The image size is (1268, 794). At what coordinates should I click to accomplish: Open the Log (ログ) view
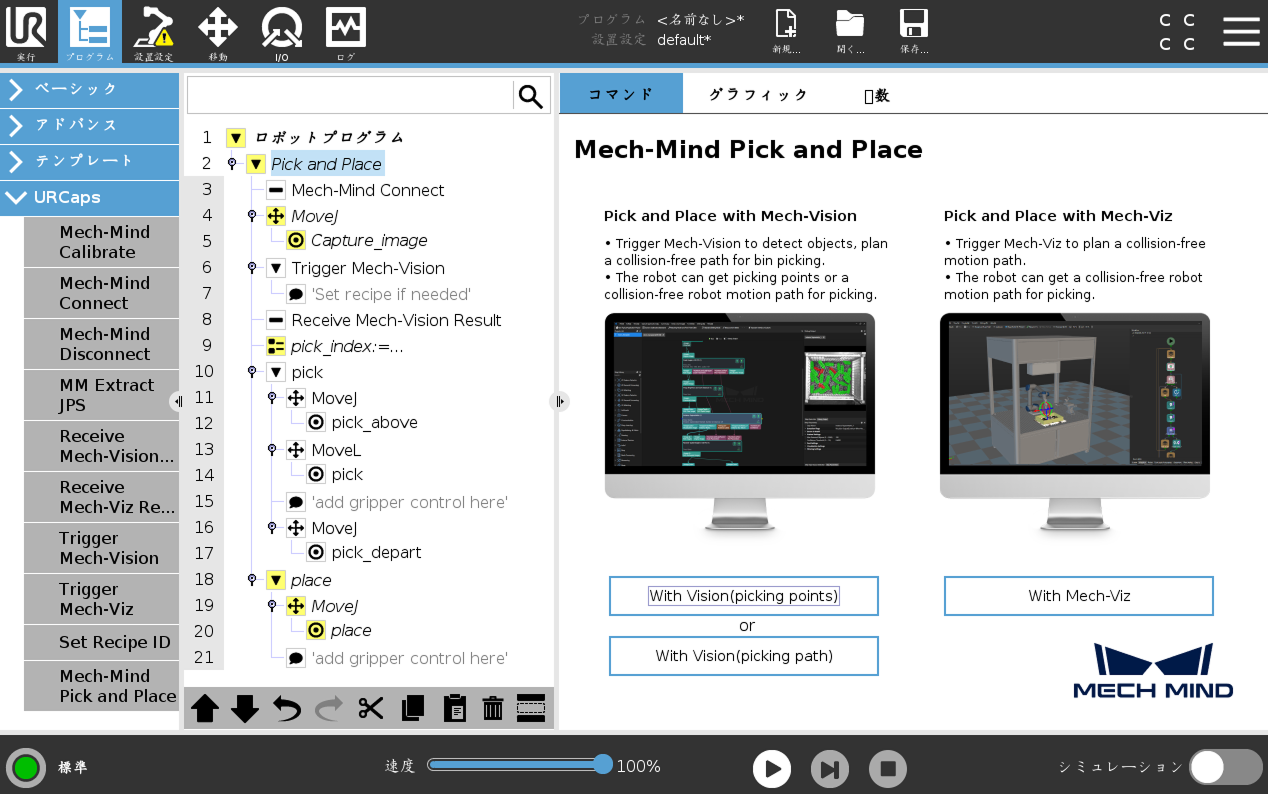pos(346,32)
